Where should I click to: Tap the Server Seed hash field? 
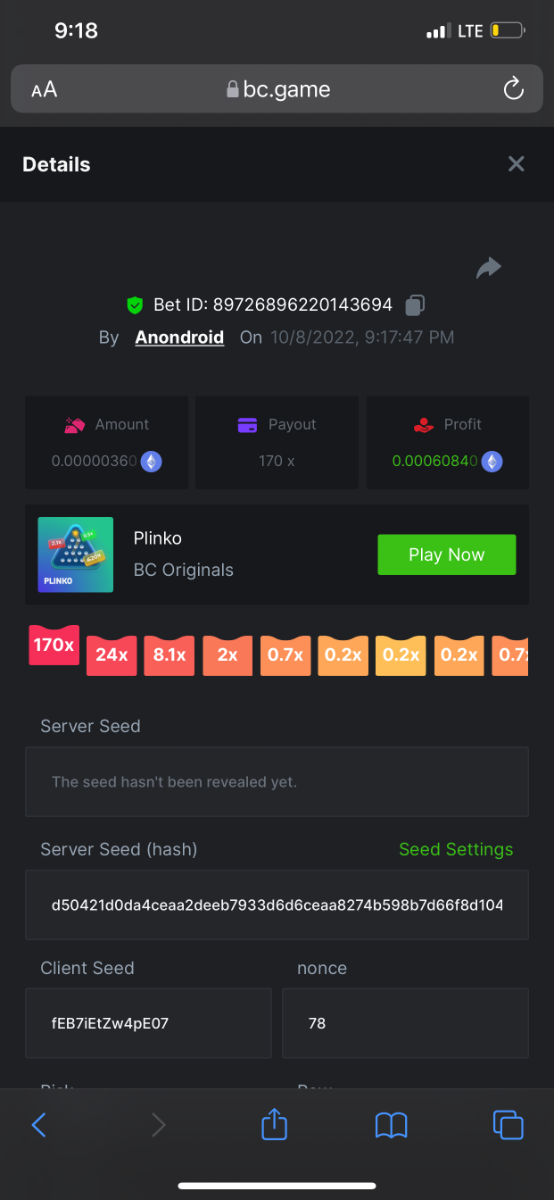[277, 905]
